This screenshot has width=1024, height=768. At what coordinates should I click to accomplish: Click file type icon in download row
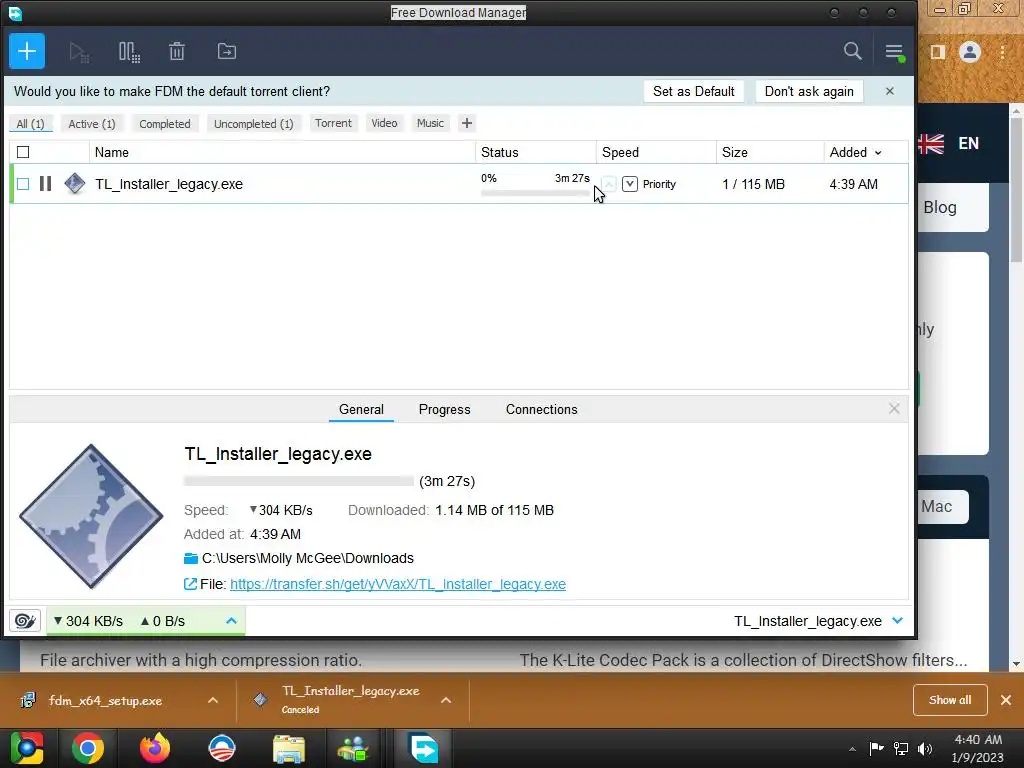(74, 184)
